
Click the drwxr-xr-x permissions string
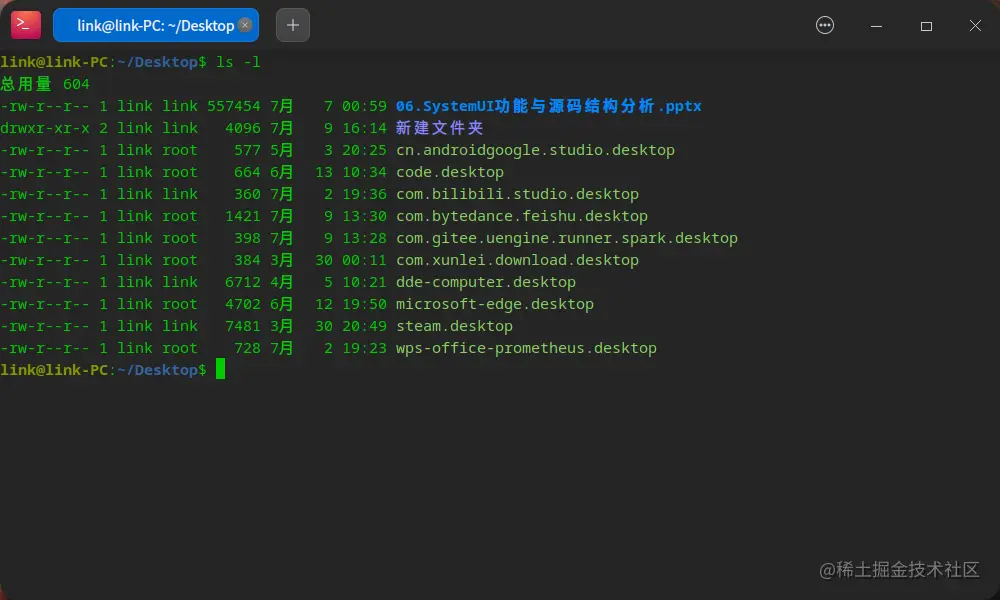coord(45,128)
